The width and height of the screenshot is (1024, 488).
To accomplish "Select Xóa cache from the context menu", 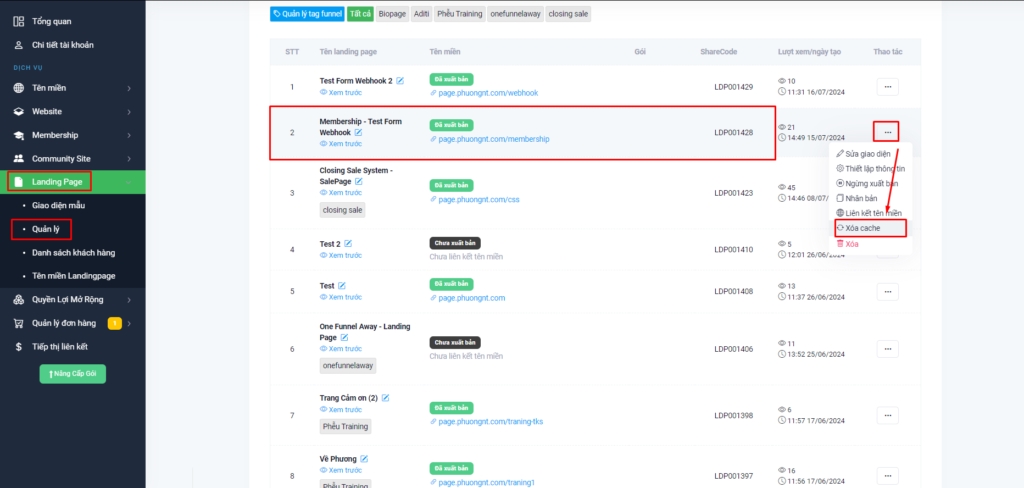I will pyautogui.click(x=865, y=228).
